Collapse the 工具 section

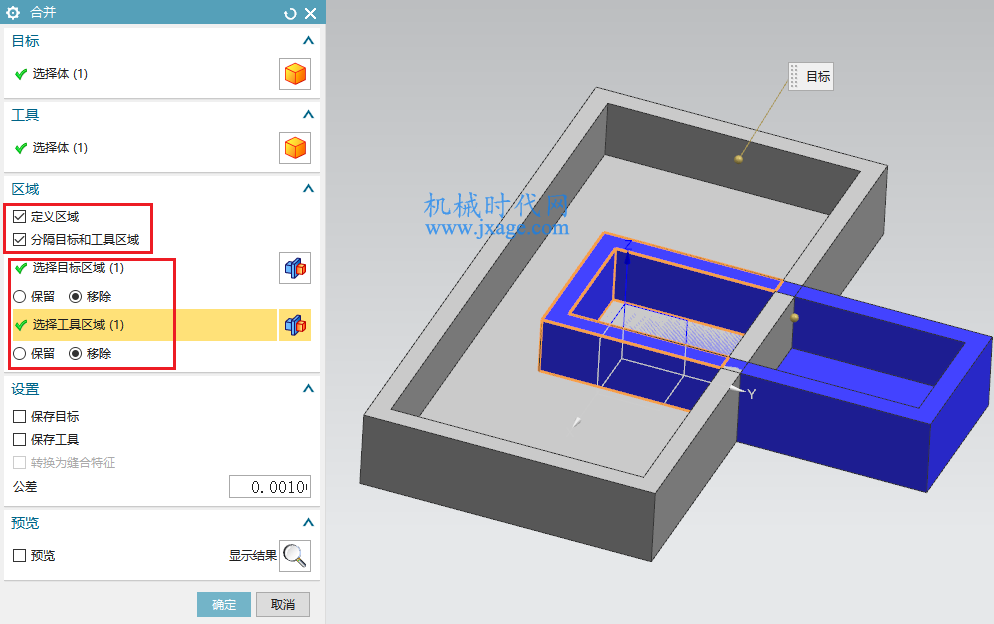(308, 115)
